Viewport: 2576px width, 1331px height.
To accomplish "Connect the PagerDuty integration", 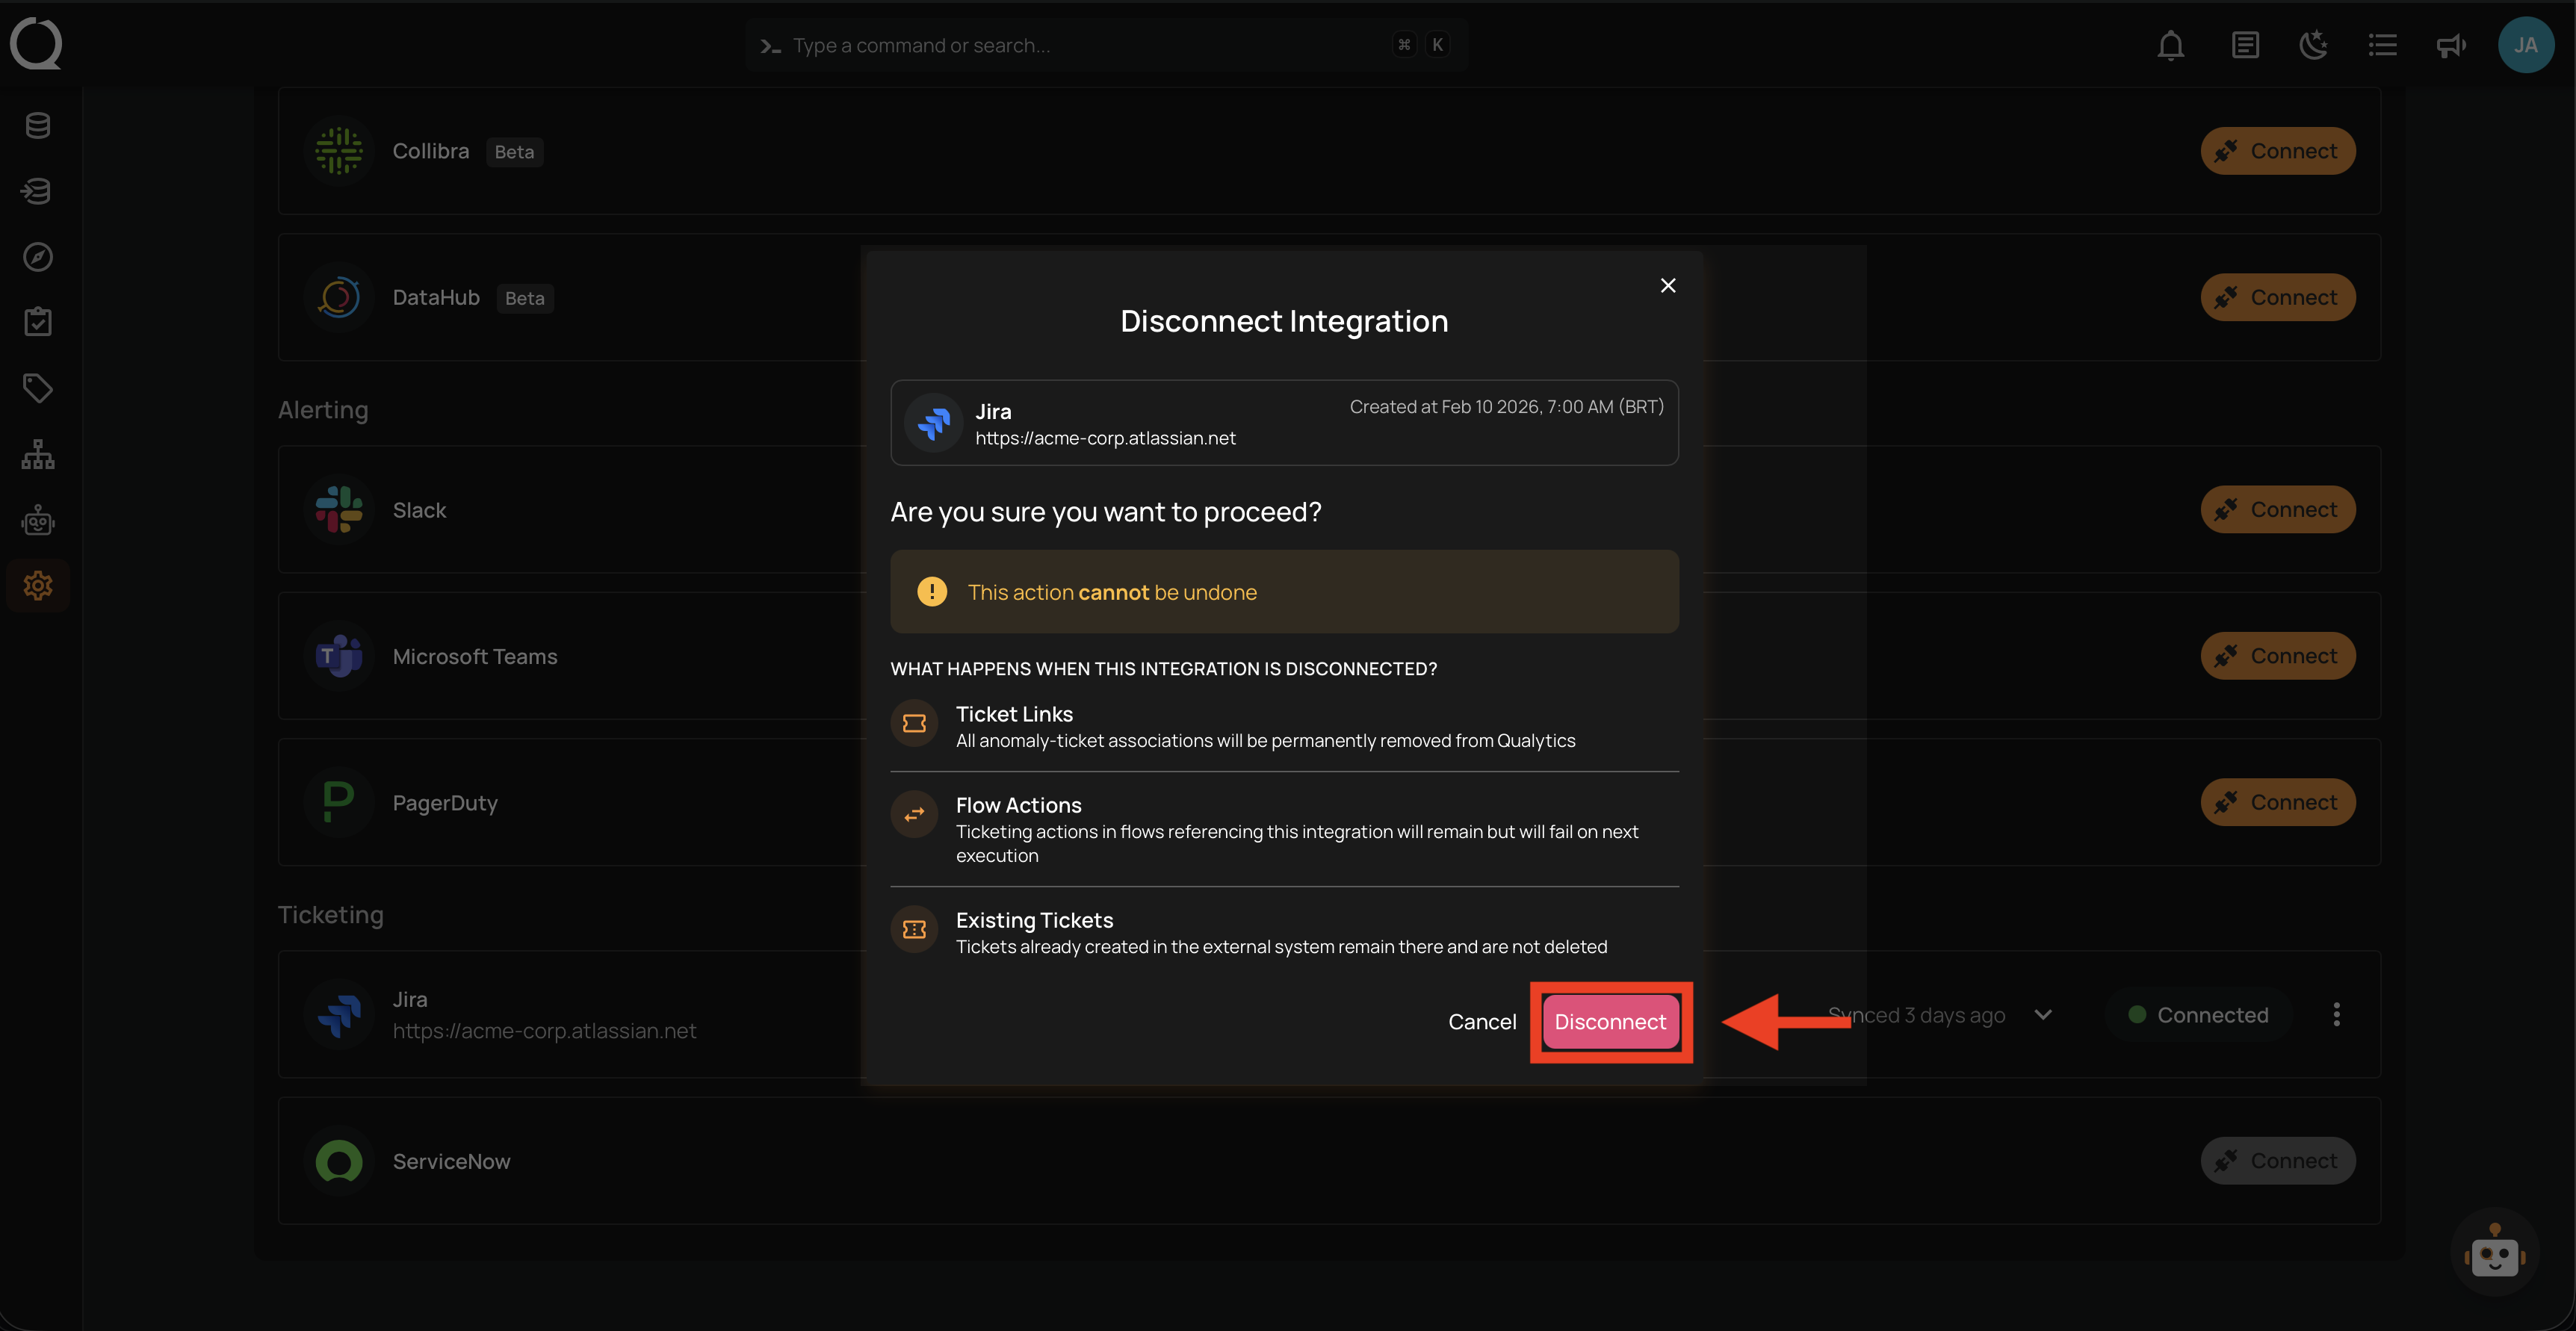I will [2278, 802].
